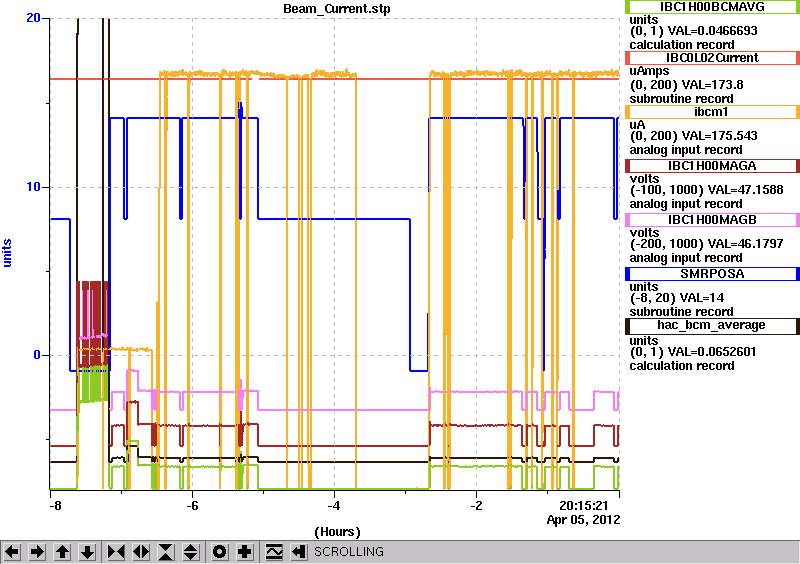This screenshot has width=800, height=564.
Task: Click the y-axis value 10
Action: pos(33,187)
